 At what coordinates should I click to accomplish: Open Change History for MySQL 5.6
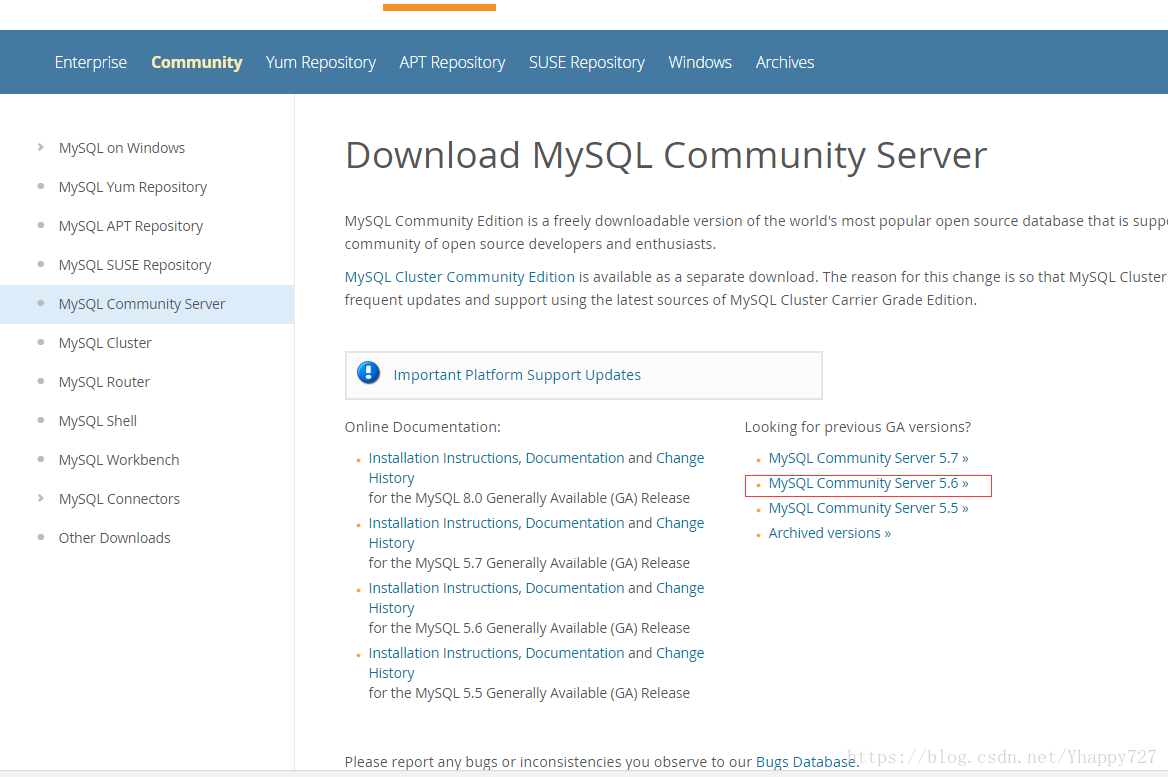click(x=679, y=588)
